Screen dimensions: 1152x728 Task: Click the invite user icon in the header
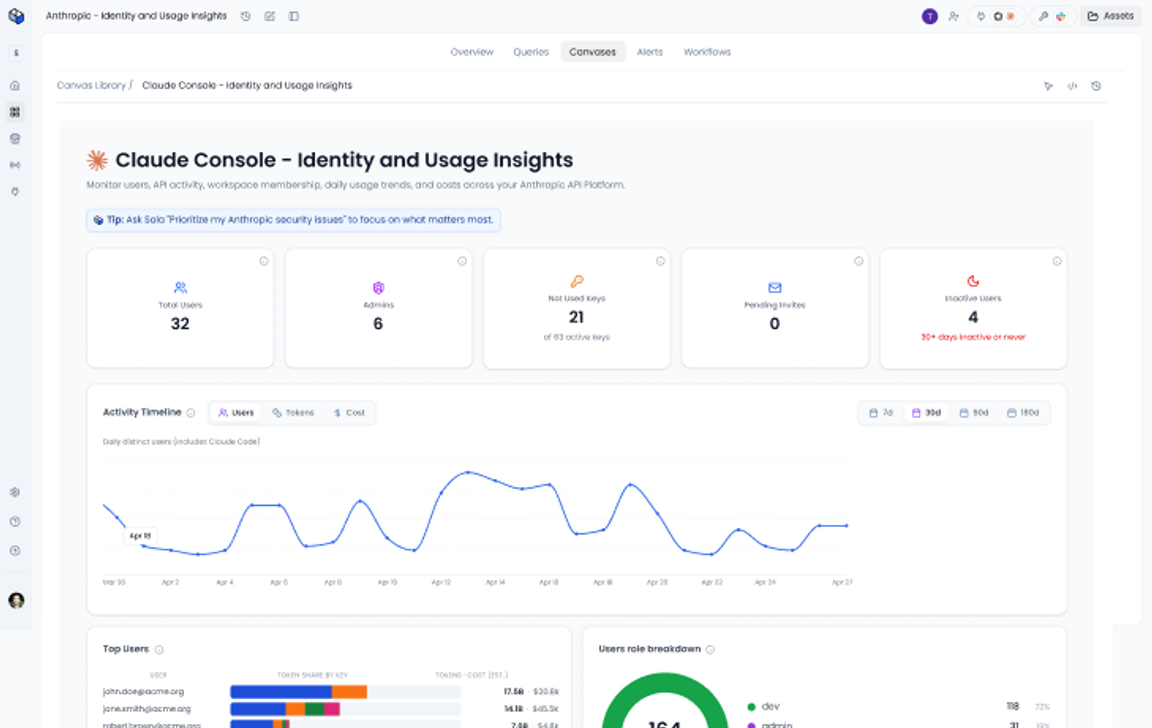pos(953,16)
